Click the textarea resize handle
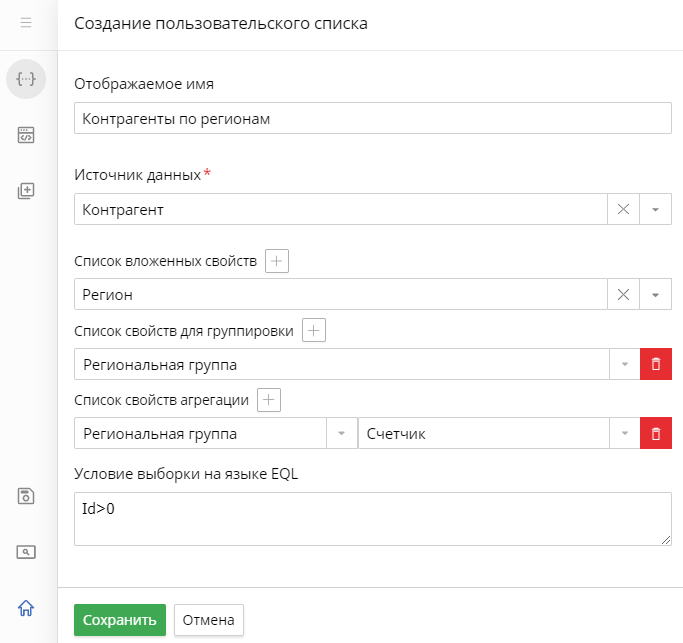The height and width of the screenshot is (643, 683). click(666, 540)
